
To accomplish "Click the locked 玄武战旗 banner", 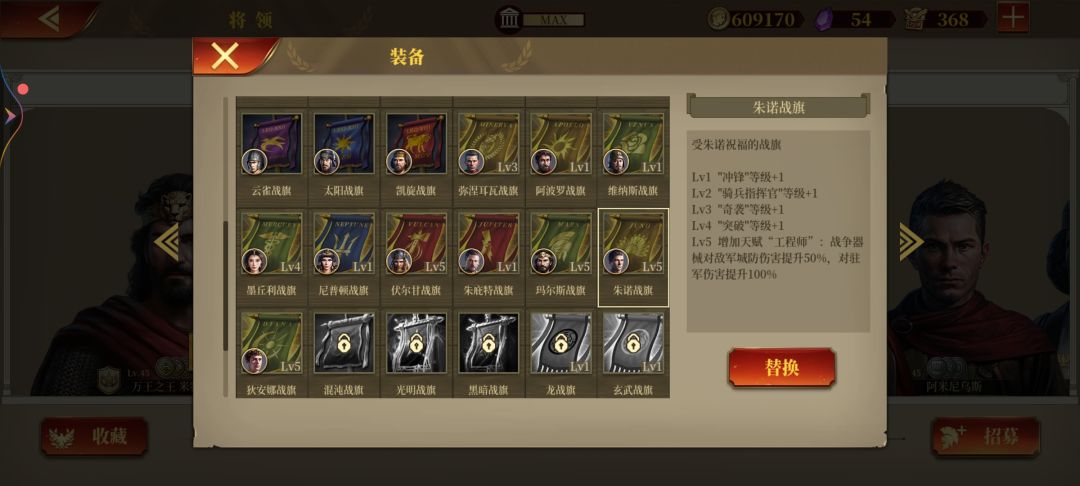I will coord(633,344).
